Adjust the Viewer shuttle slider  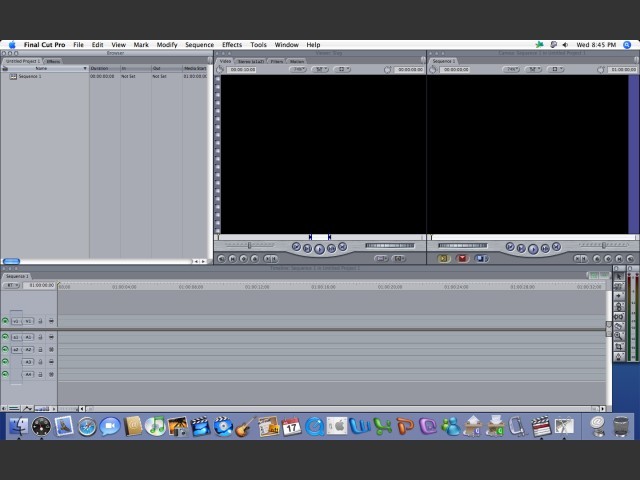point(249,245)
